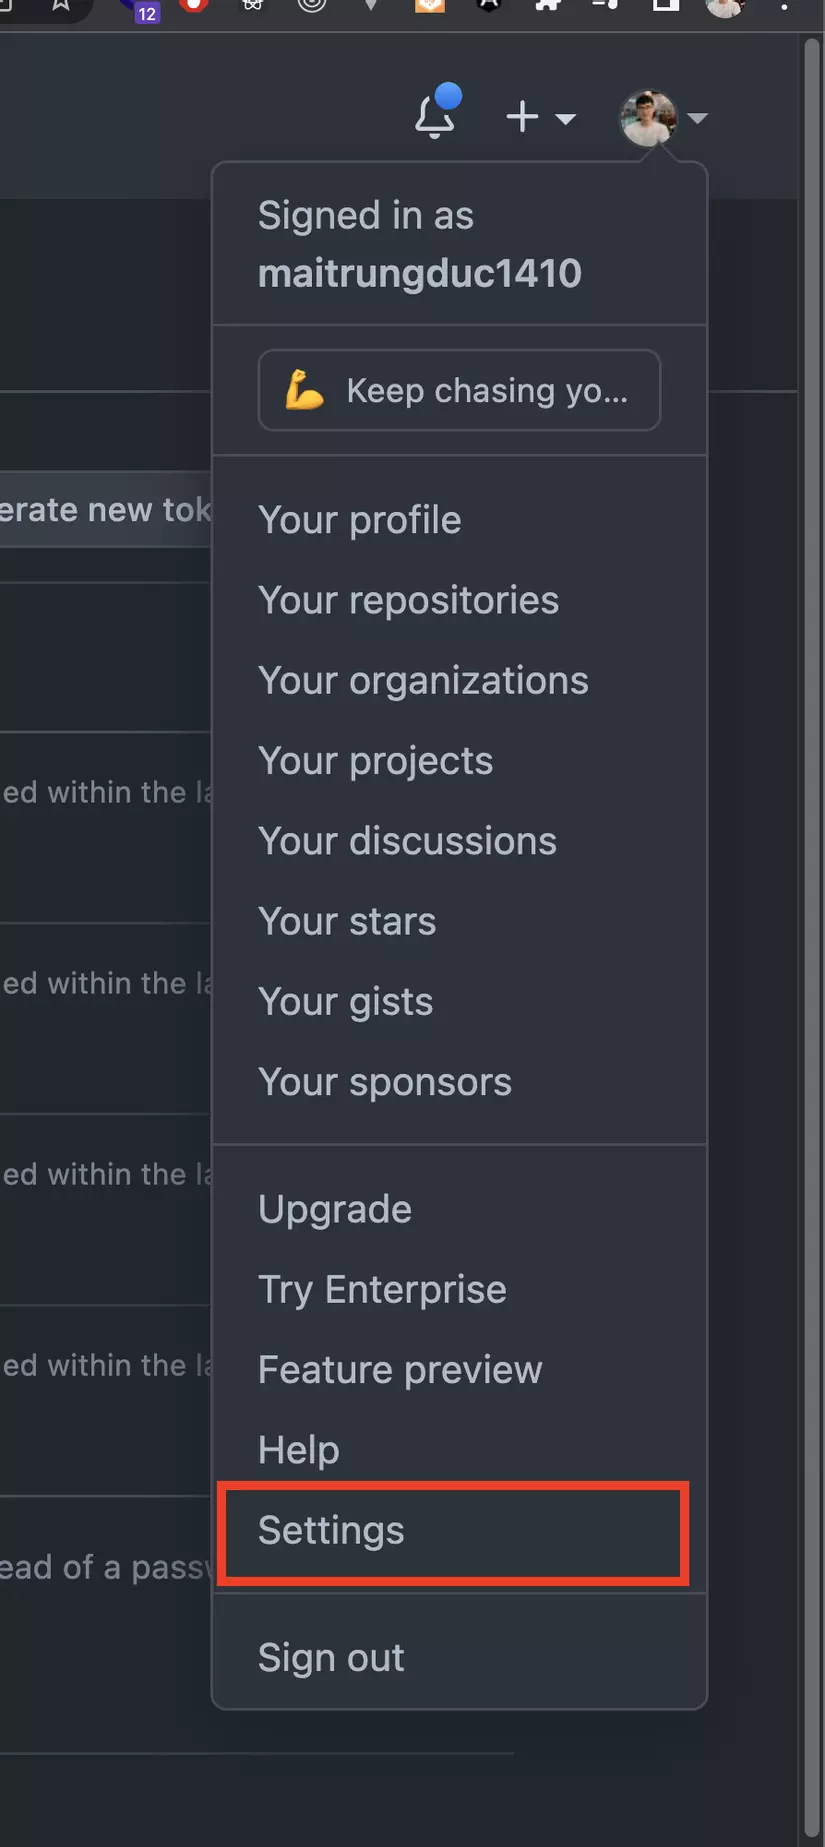Open Your repositories
This screenshot has width=825, height=1847.
click(408, 600)
